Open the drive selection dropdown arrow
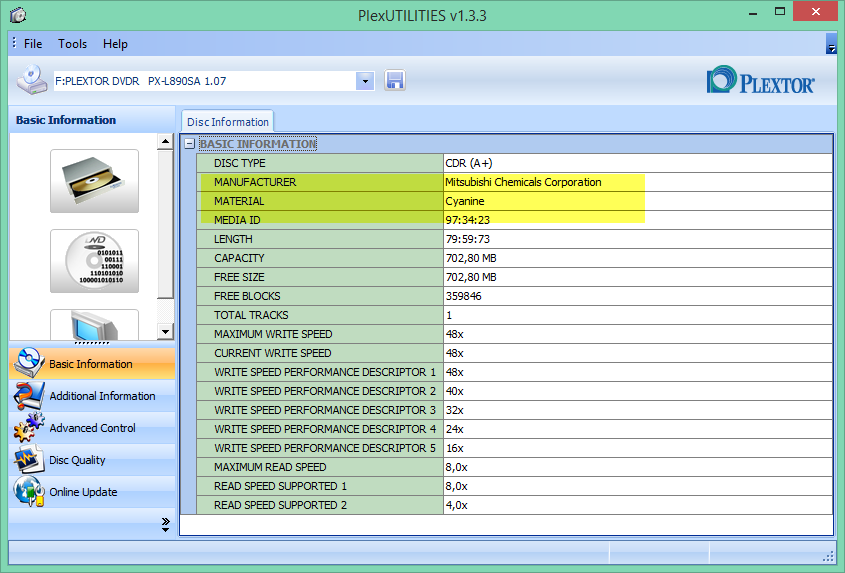The height and width of the screenshot is (573, 845). [x=365, y=81]
